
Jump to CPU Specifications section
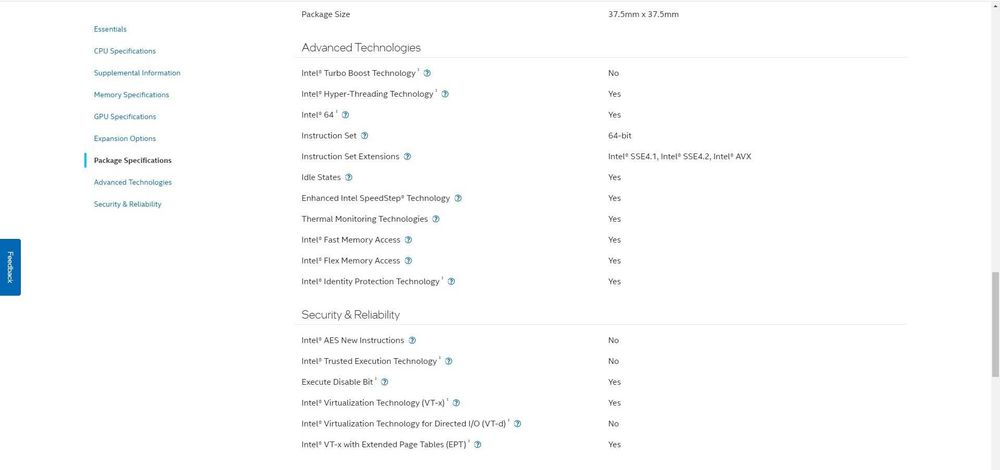click(x=125, y=51)
